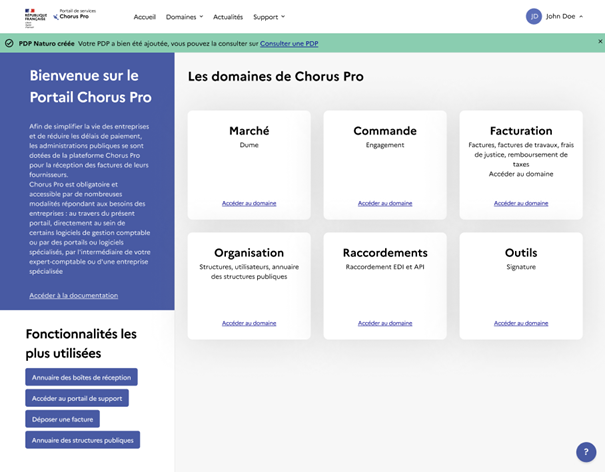Access the Marché domain link
Viewport: 605px width, 472px height.
[249, 203]
